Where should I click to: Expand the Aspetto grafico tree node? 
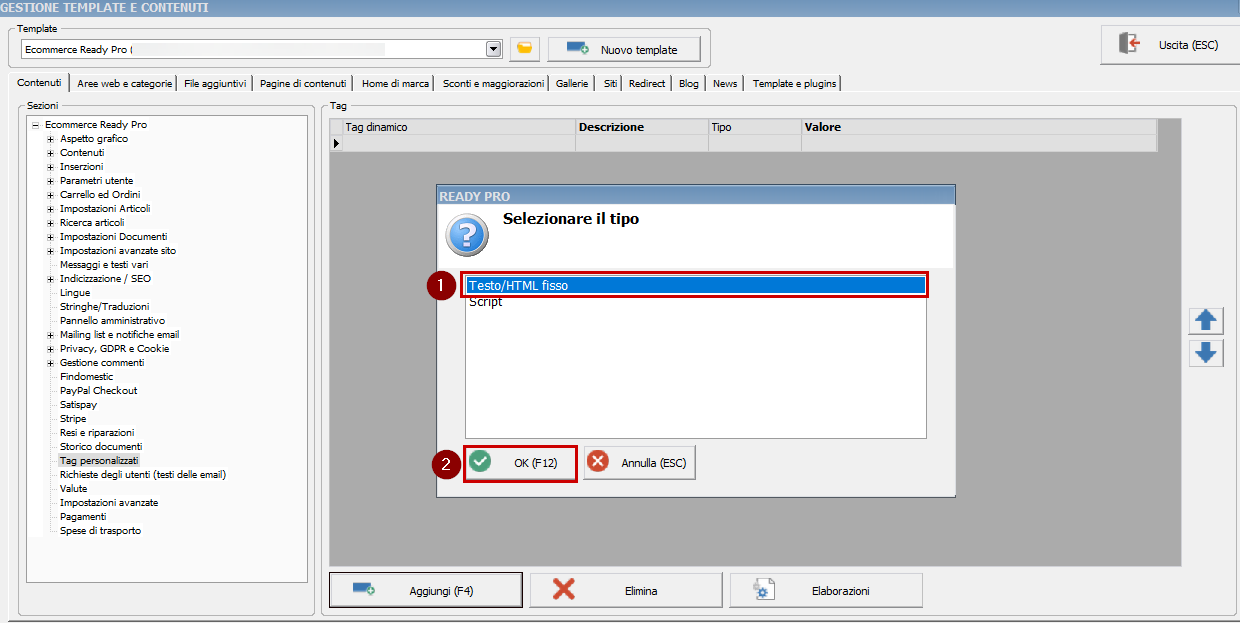point(50,139)
